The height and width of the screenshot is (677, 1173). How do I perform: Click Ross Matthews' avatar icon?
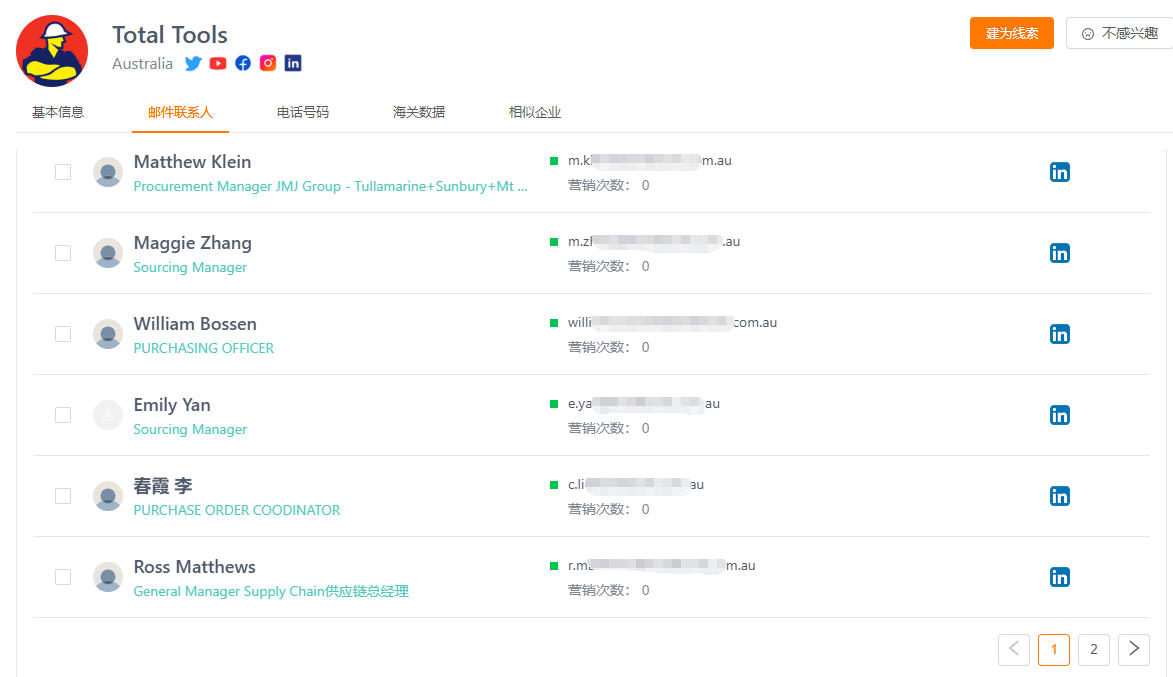click(x=108, y=577)
